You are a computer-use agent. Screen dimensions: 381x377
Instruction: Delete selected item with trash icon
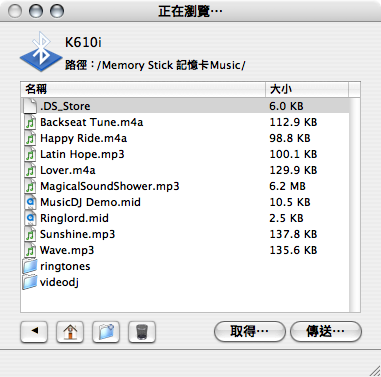[x=142, y=332]
